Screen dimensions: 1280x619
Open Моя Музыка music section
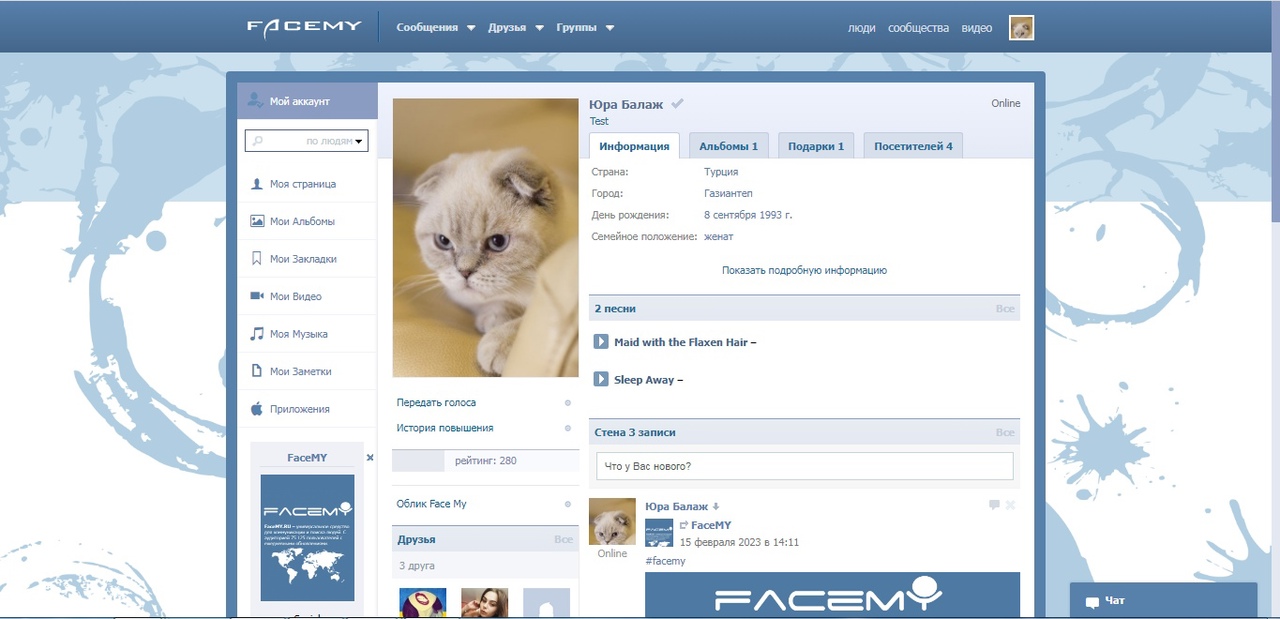tap(298, 334)
